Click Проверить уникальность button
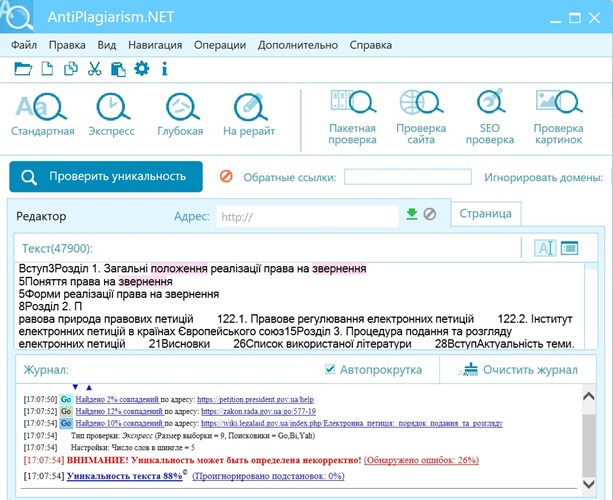The height and width of the screenshot is (500, 613). coord(106,177)
